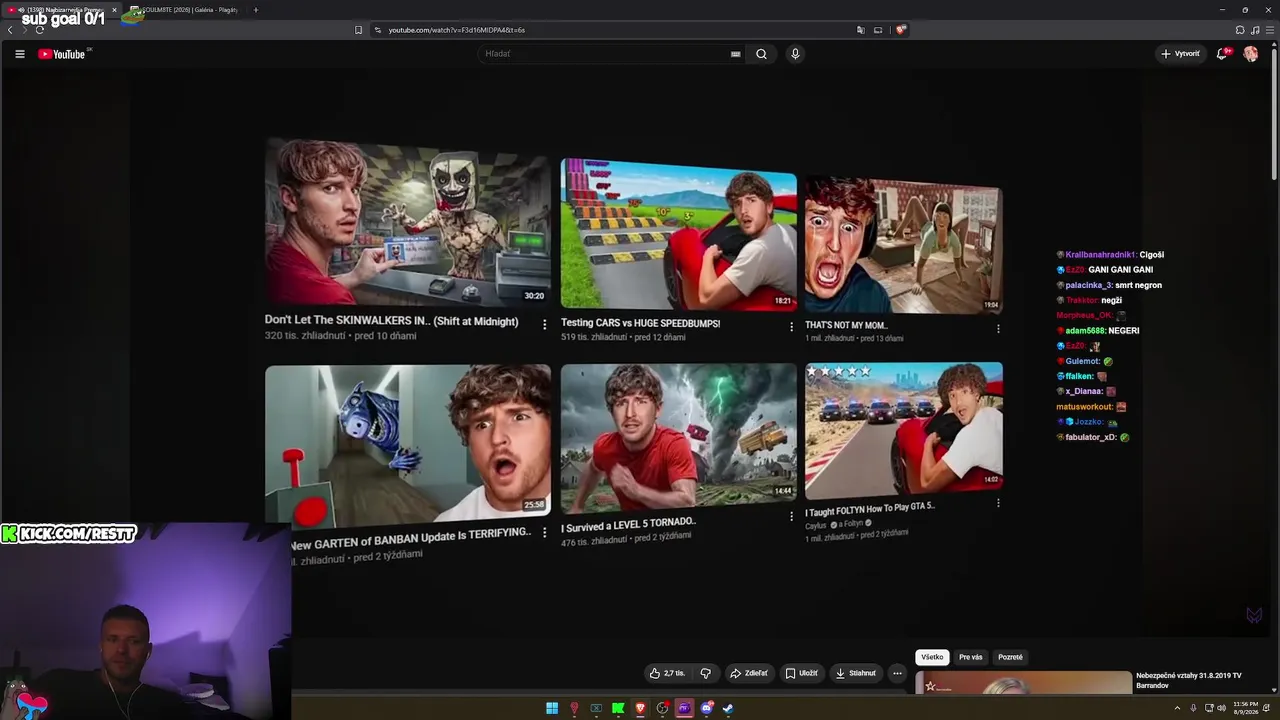Open the taskbar clock showing 11:56 PM

(x=1246, y=708)
